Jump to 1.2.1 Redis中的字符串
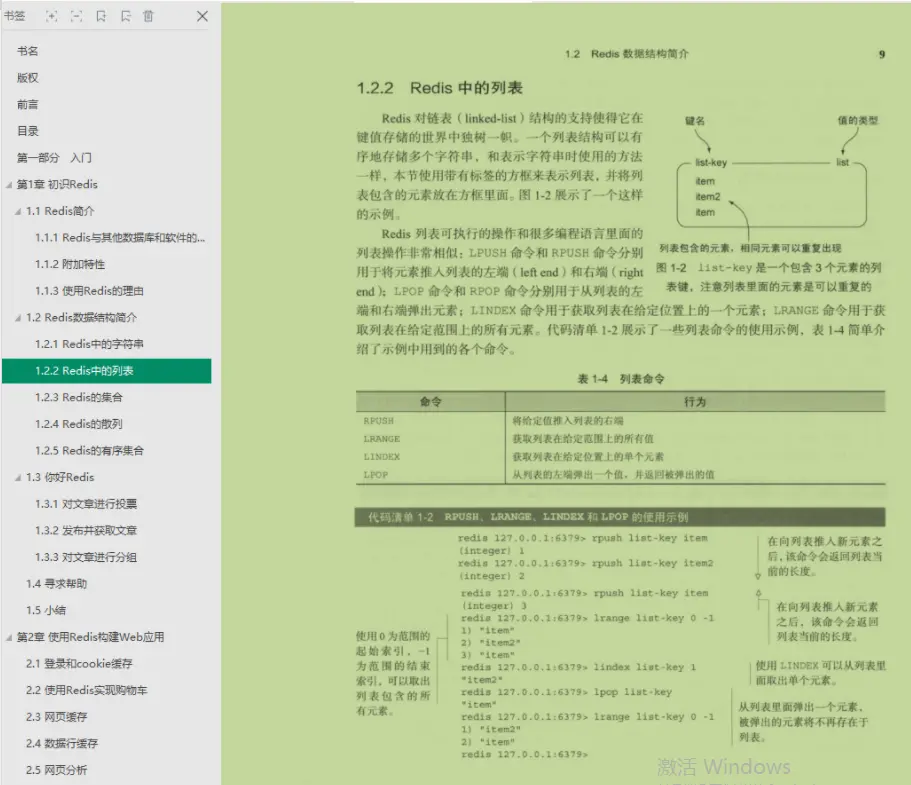The image size is (911, 785). click(89, 344)
